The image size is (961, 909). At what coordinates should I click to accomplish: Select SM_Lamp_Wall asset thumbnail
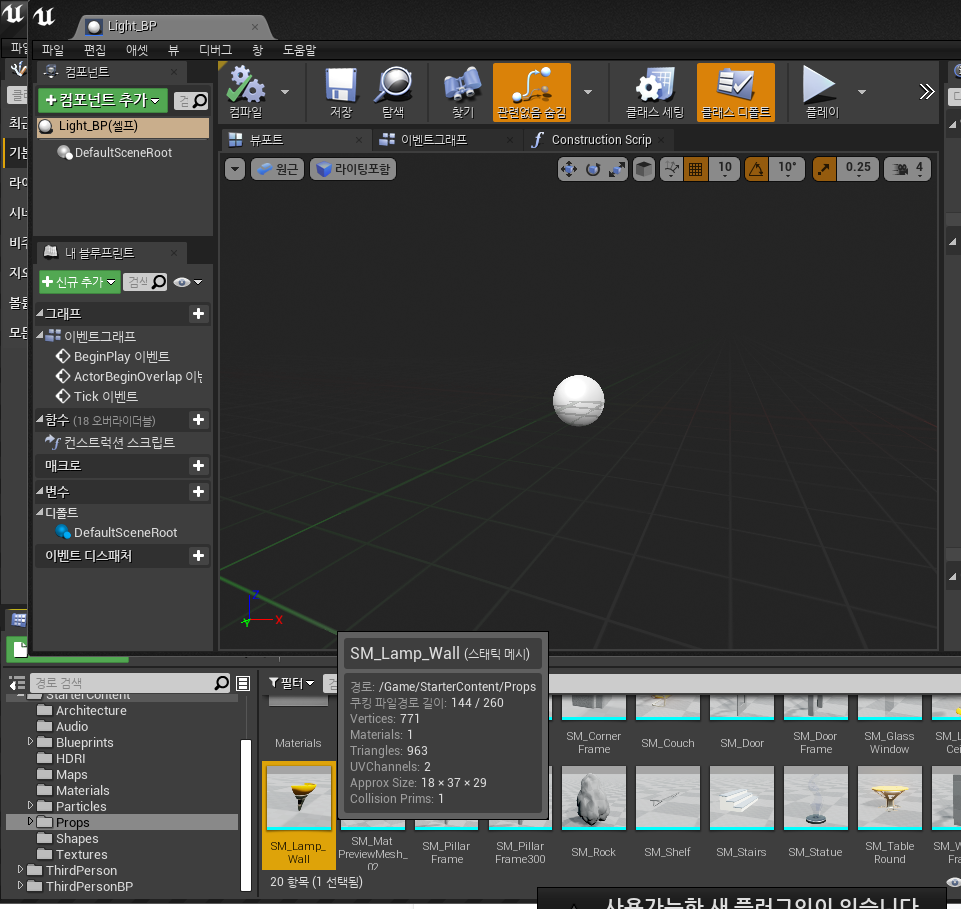pyautogui.click(x=298, y=797)
